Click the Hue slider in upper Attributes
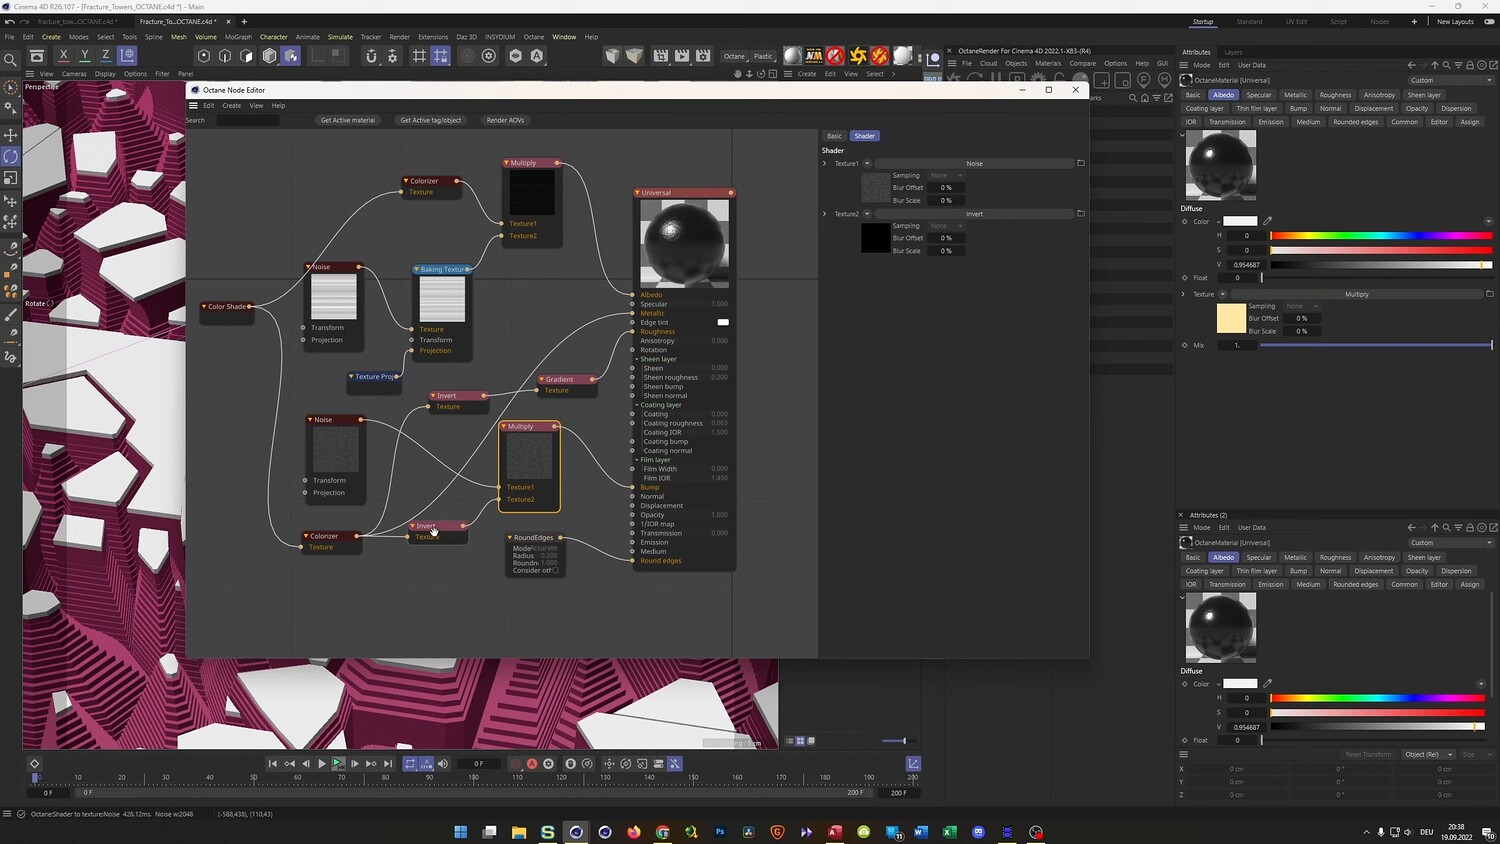Screen dimensions: 1500x844 coord(1381,236)
